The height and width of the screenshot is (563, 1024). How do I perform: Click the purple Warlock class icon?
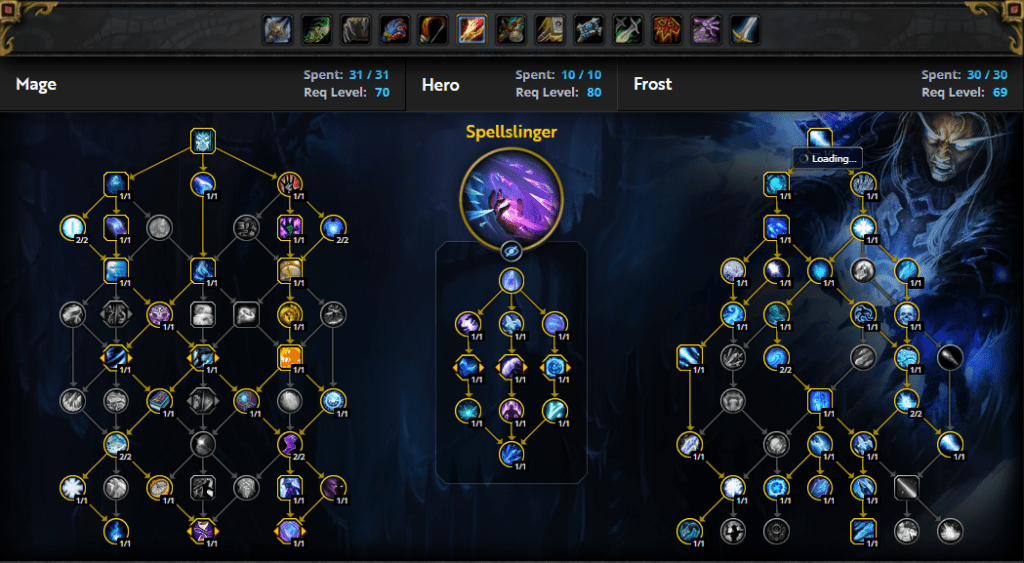[706, 30]
